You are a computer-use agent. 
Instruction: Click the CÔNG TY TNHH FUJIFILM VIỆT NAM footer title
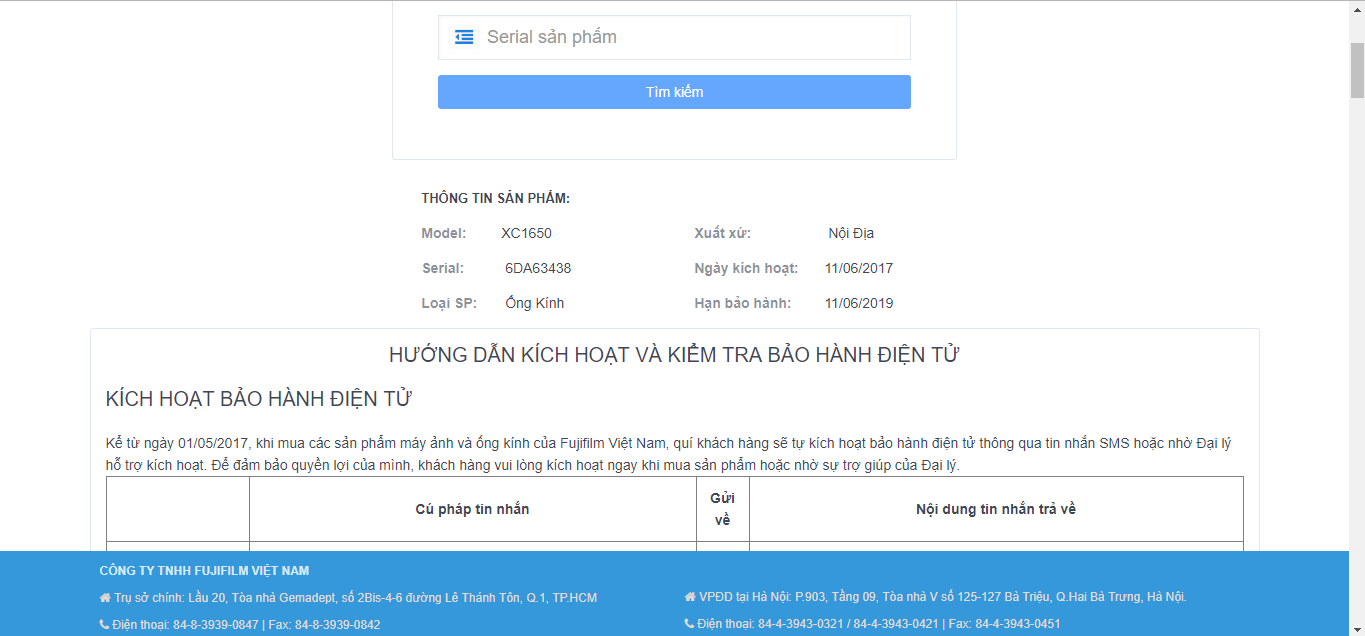[x=204, y=571]
